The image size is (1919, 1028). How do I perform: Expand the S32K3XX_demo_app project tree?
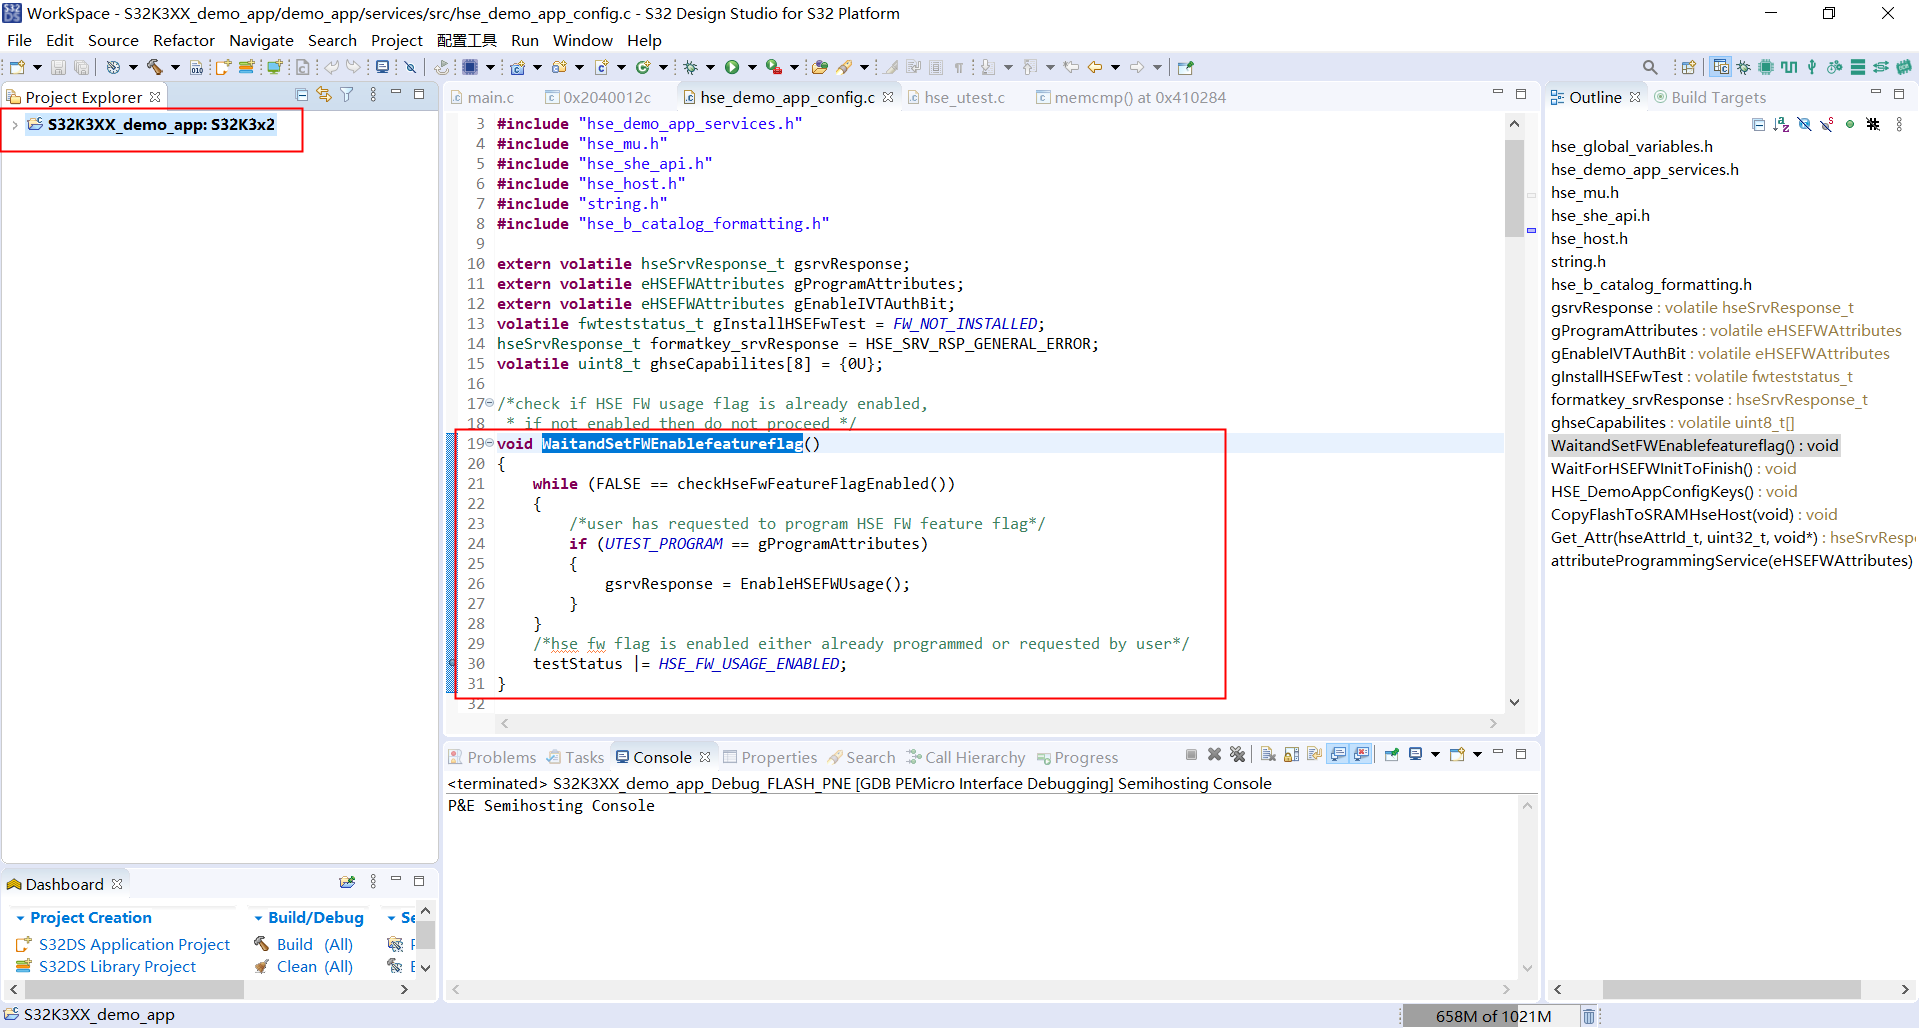pyautogui.click(x=14, y=127)
